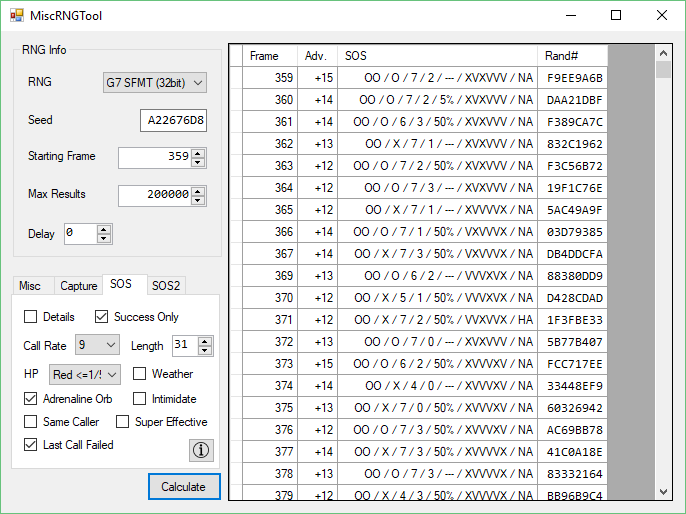This screenshot has height=514, width=686.
Task: Click the Rand# column header
Action: tap(573, 56)
